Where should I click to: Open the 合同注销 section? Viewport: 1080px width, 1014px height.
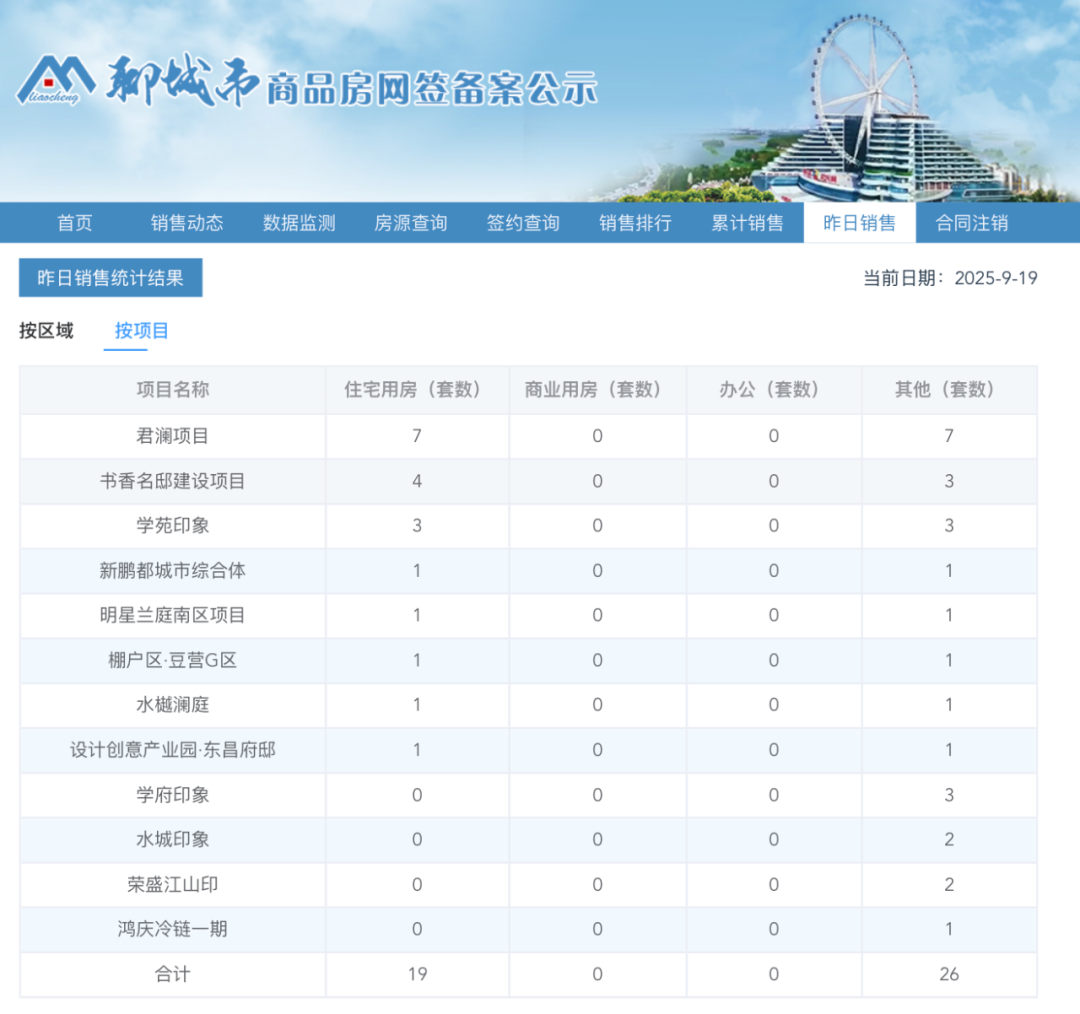pyautogui.click(x=972, y=222)
